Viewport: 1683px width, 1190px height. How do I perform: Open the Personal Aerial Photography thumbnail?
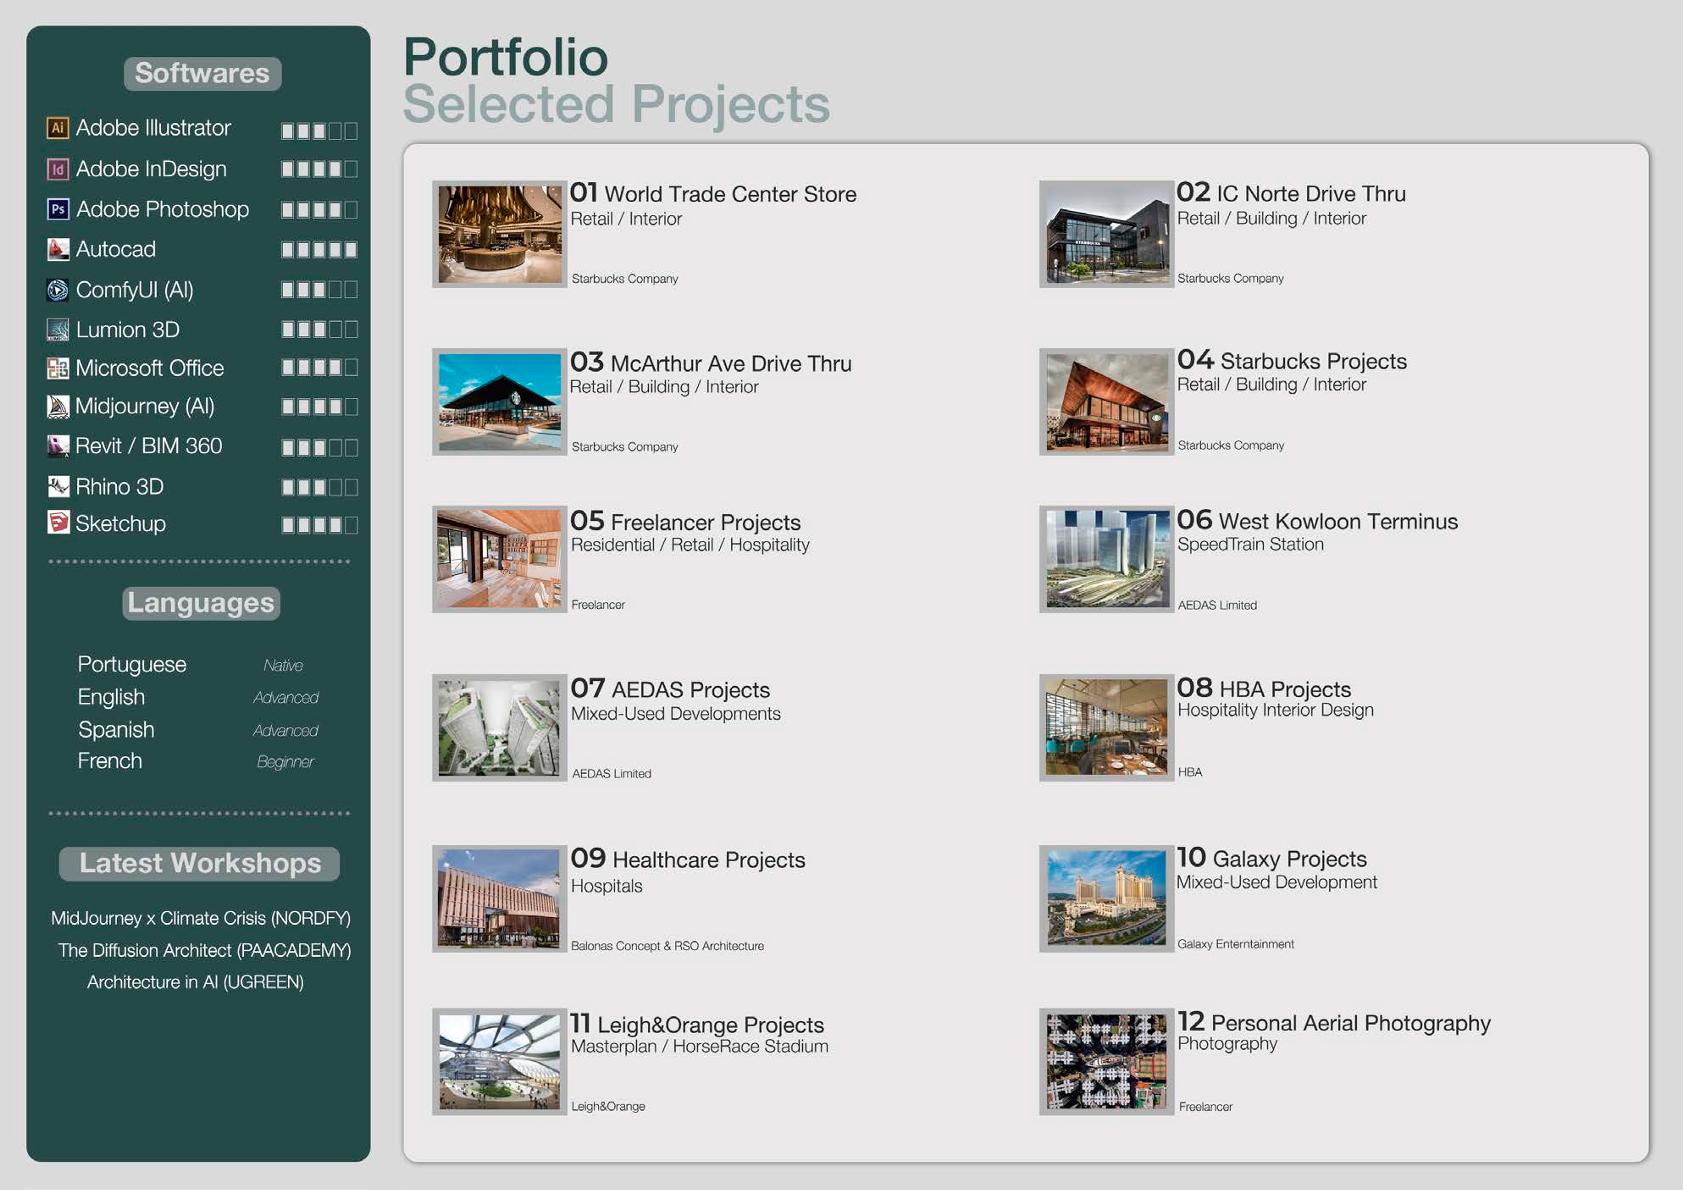pyautogui.click(x=1106, y=1062)
